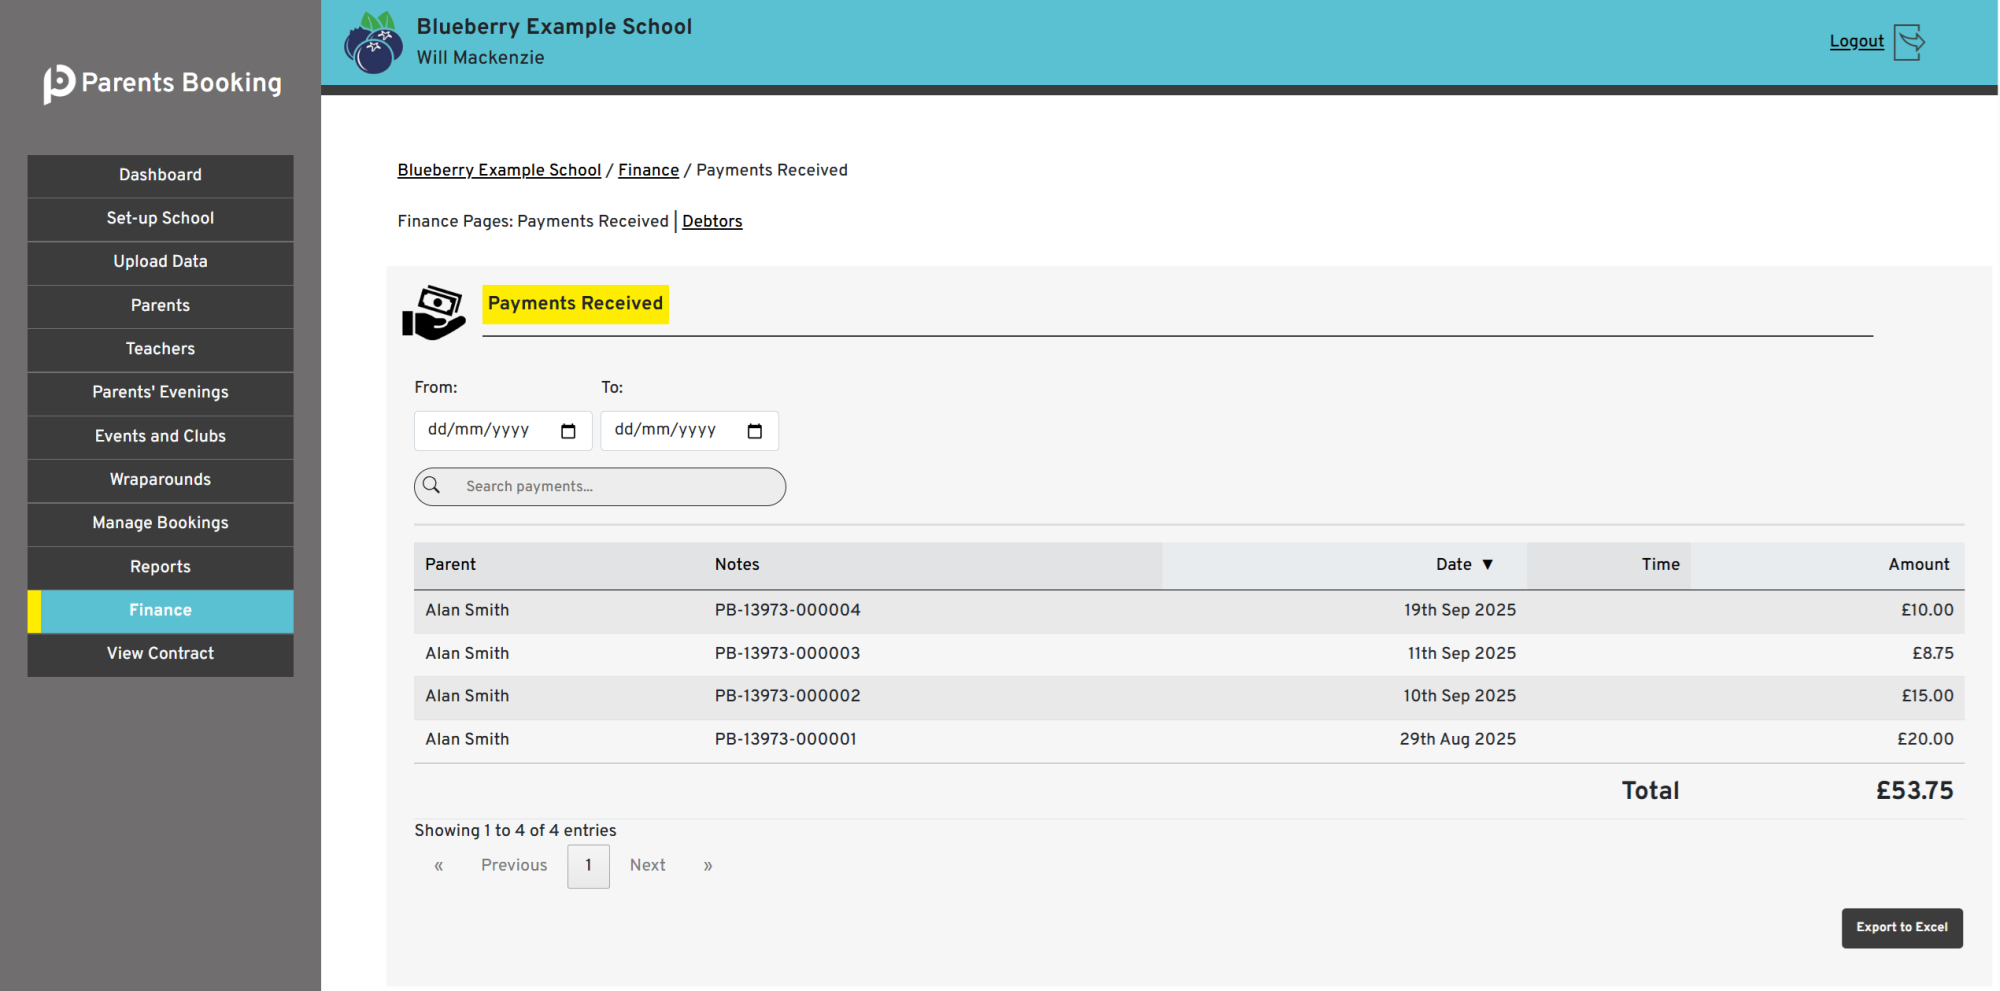Click the Logout arrow icon
Image resolution: width=2000 pixels, height=991 pixels.
point(1909,42)
